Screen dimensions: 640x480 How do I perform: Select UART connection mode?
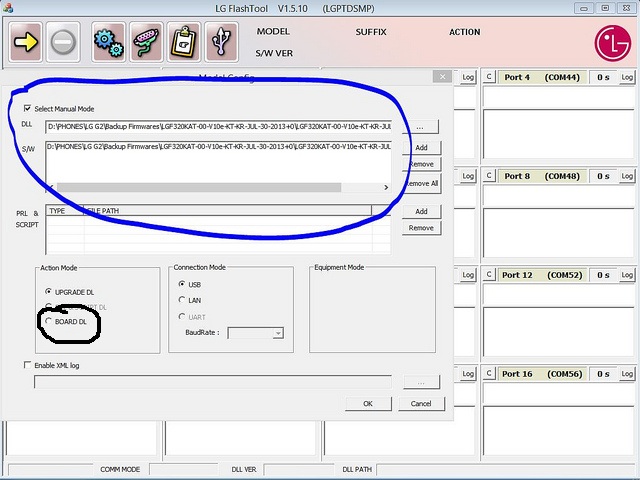point(182,316)
